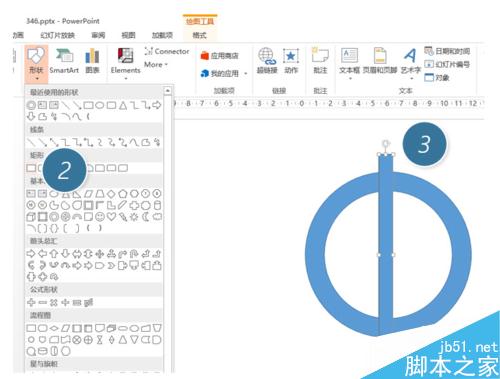Switch to the 格式 format tab
The image size is (500, 379).
[x=199, y=35]
